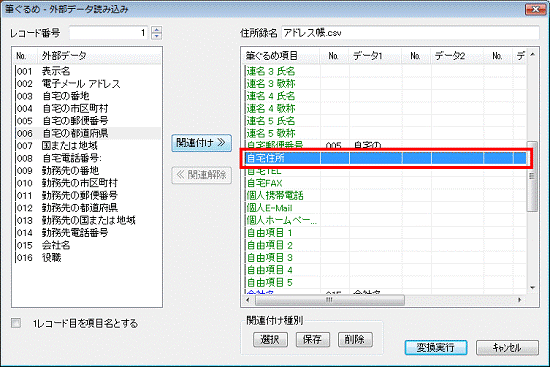Image resolution: width=550 pixels, height=367 pixels.
Task: Decrease record number with down spinner arrow
Action: tap(156, 36)
